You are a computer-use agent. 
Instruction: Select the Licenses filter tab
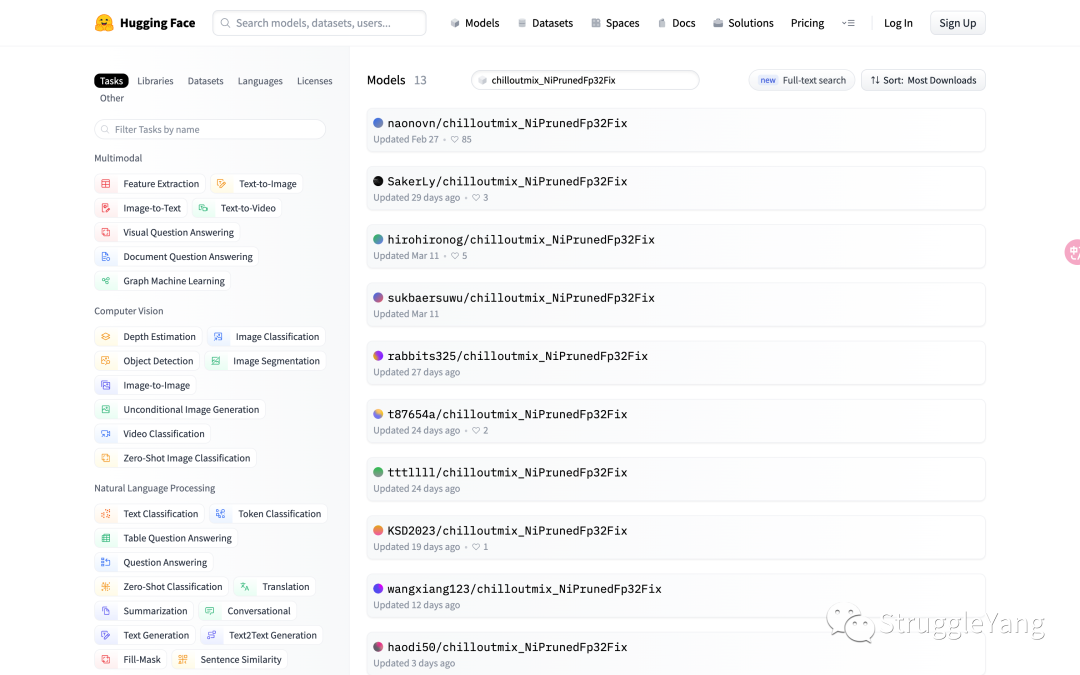(315, 81)
